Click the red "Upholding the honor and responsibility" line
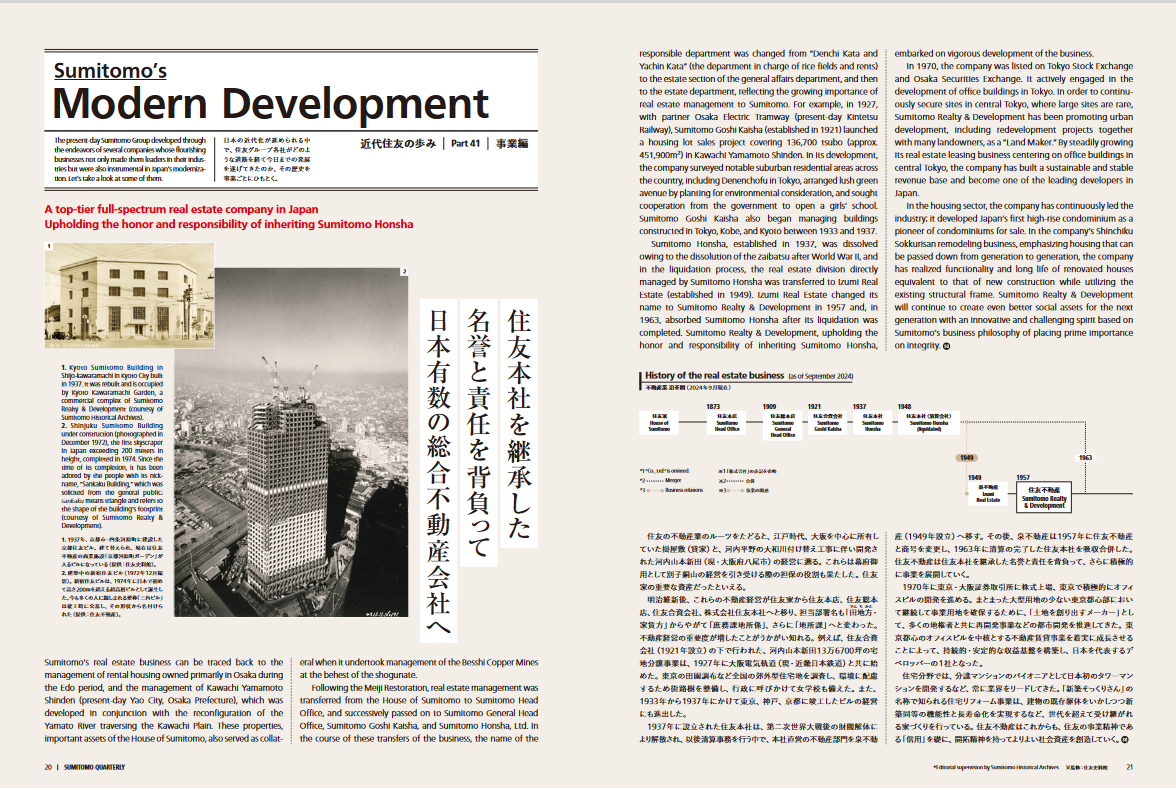The height and width of the screenshot is (790, 1176). [x=229, y=224]
